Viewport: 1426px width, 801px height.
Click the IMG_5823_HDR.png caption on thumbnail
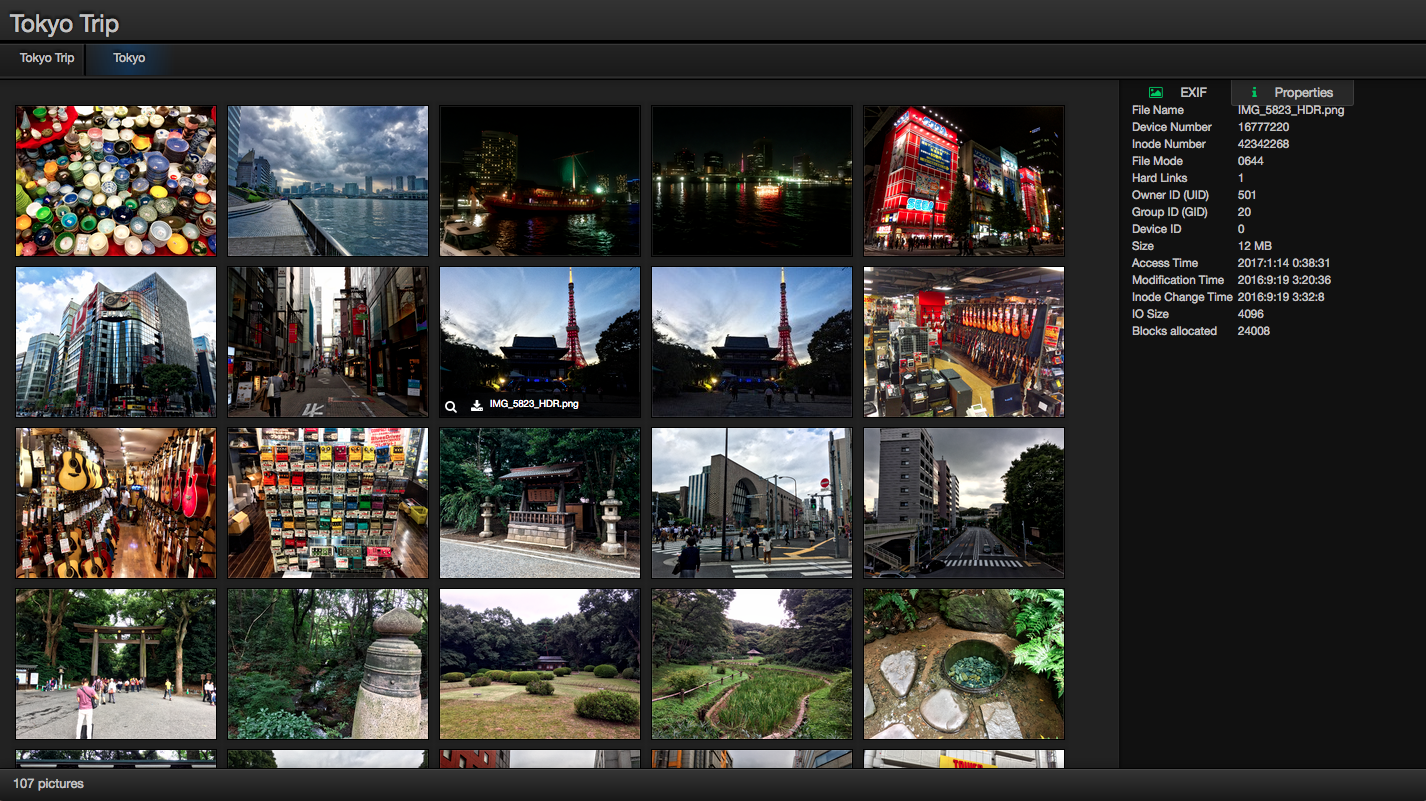(x=534, y=404)
